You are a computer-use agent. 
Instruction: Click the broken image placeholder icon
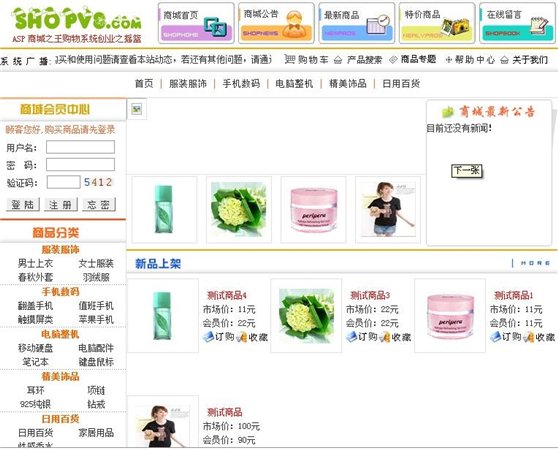coord(137,109)
